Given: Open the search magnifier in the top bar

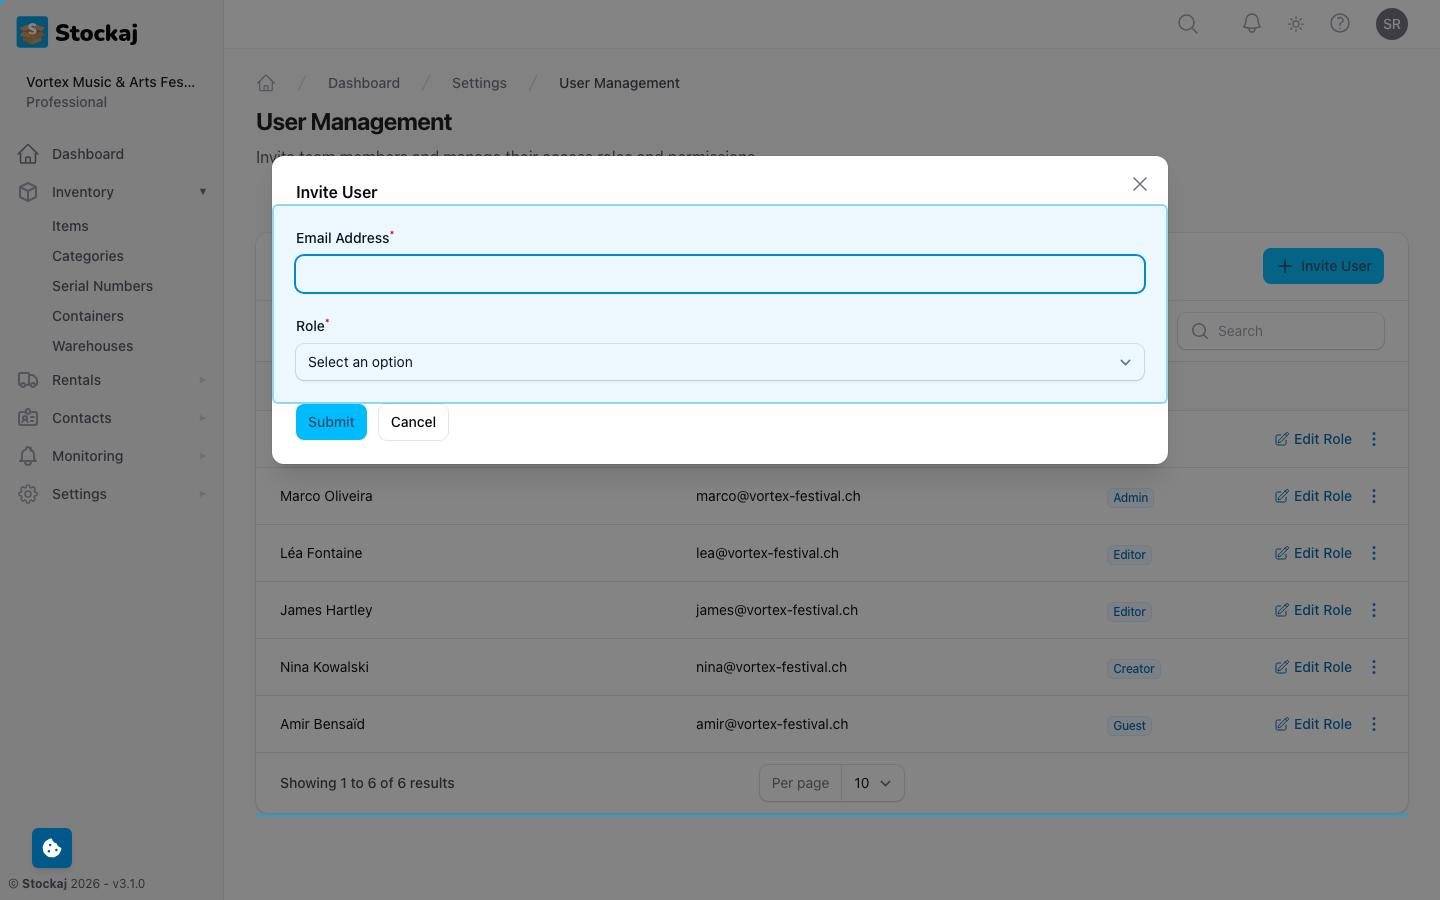Looking at the screenshot, I should pos(1187,23).
